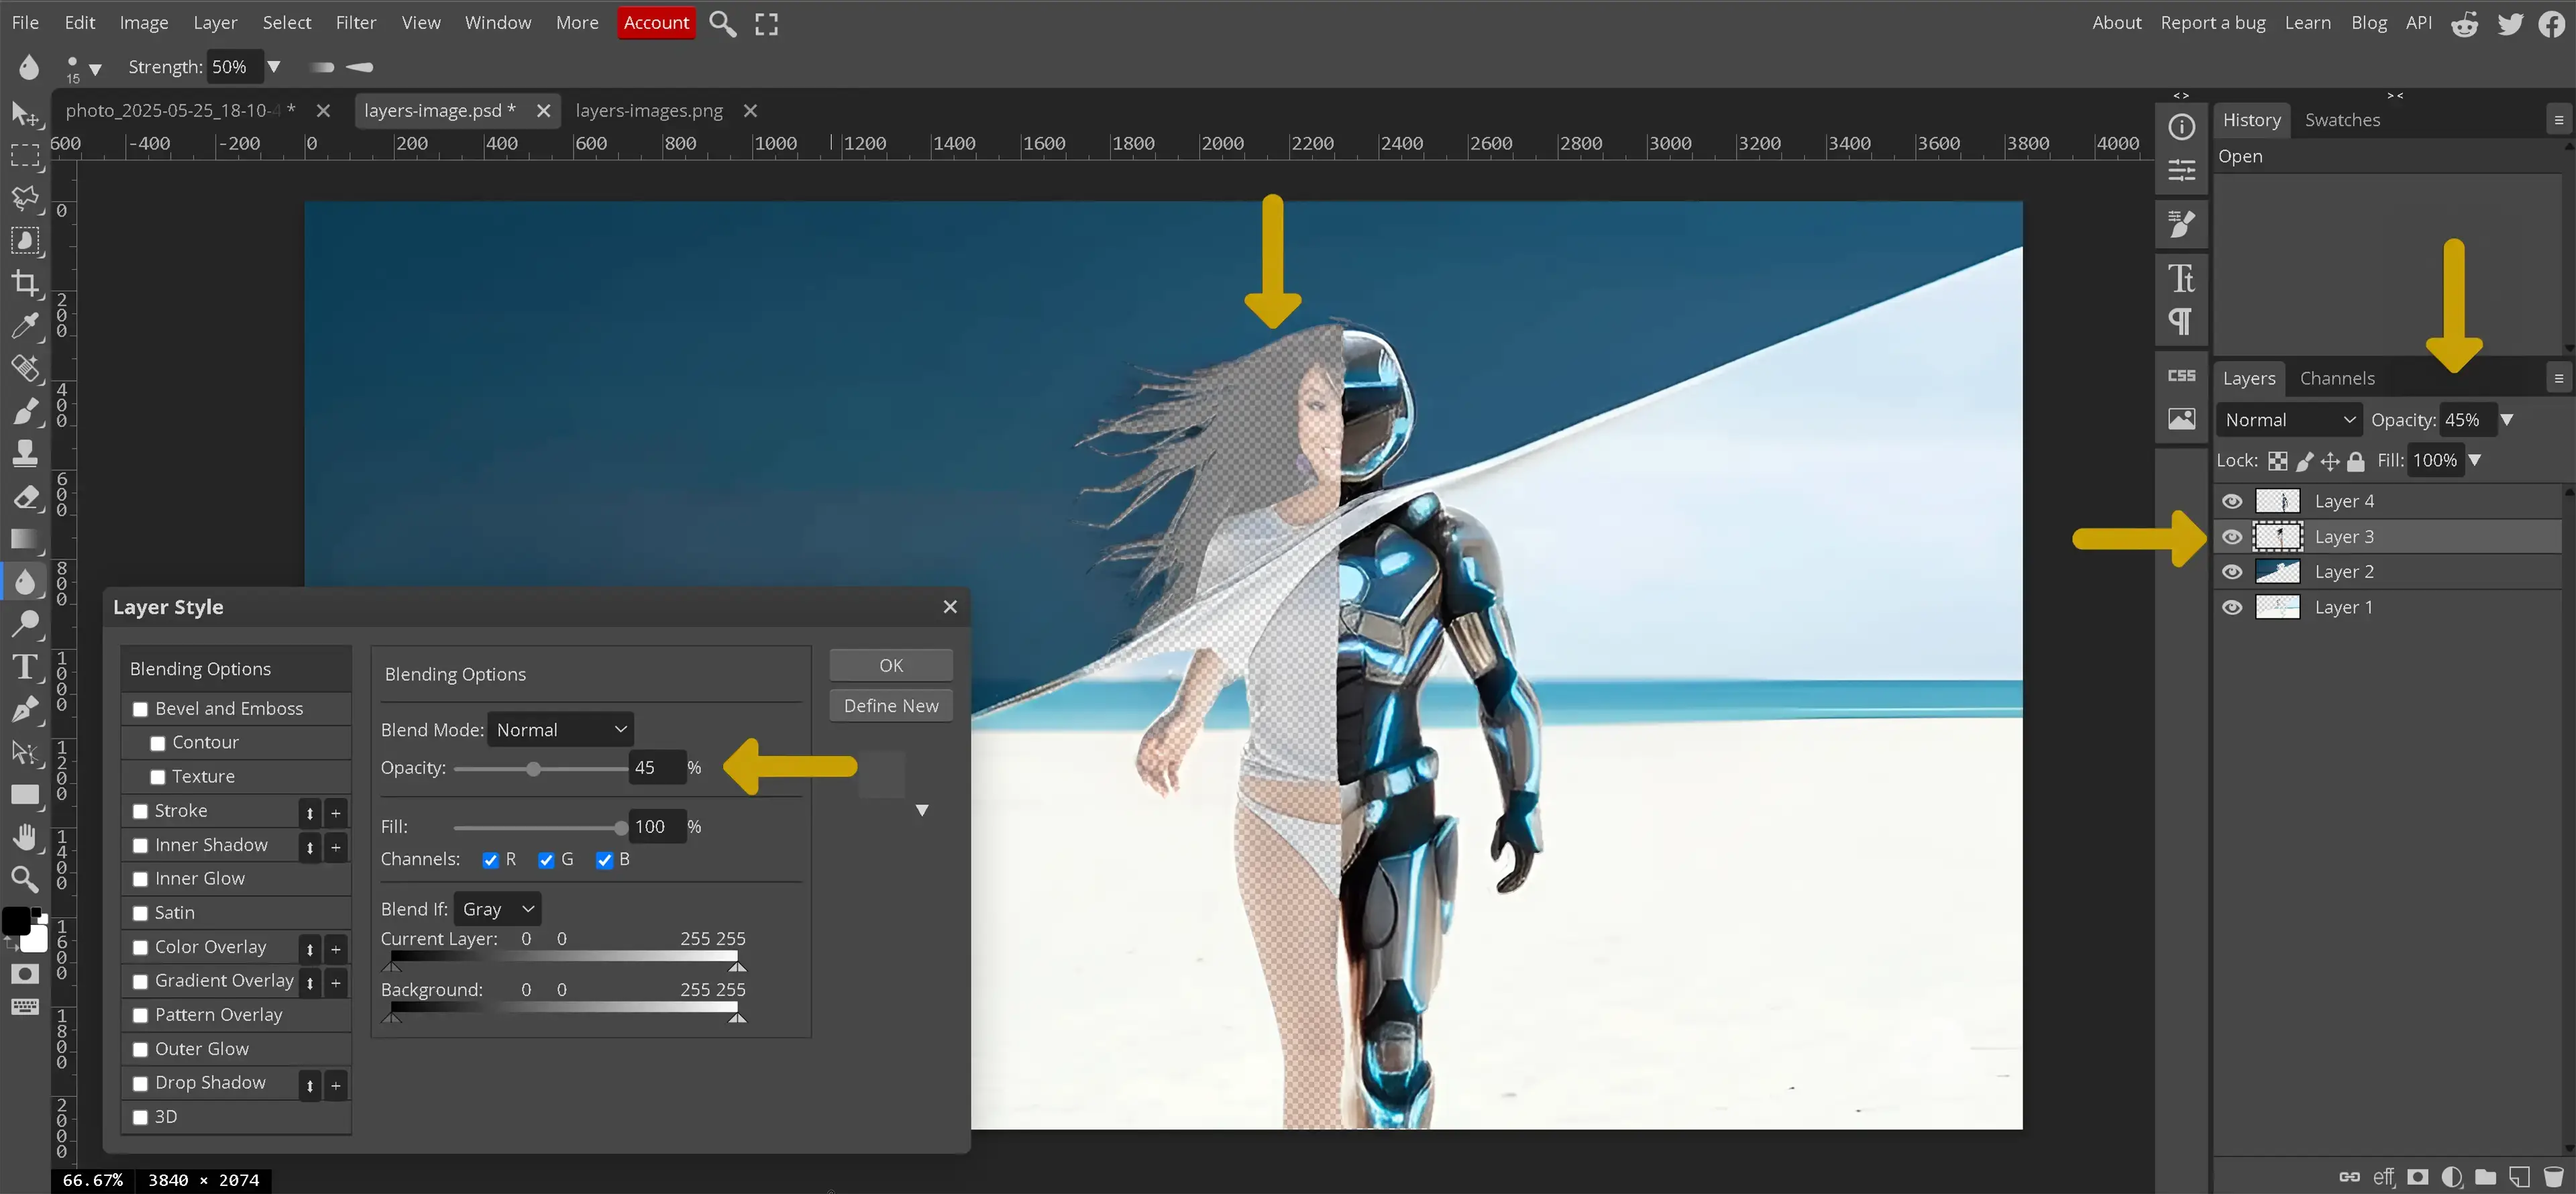Select the Rectangle Select tool

pyautogui.click(x=24, y=156)
